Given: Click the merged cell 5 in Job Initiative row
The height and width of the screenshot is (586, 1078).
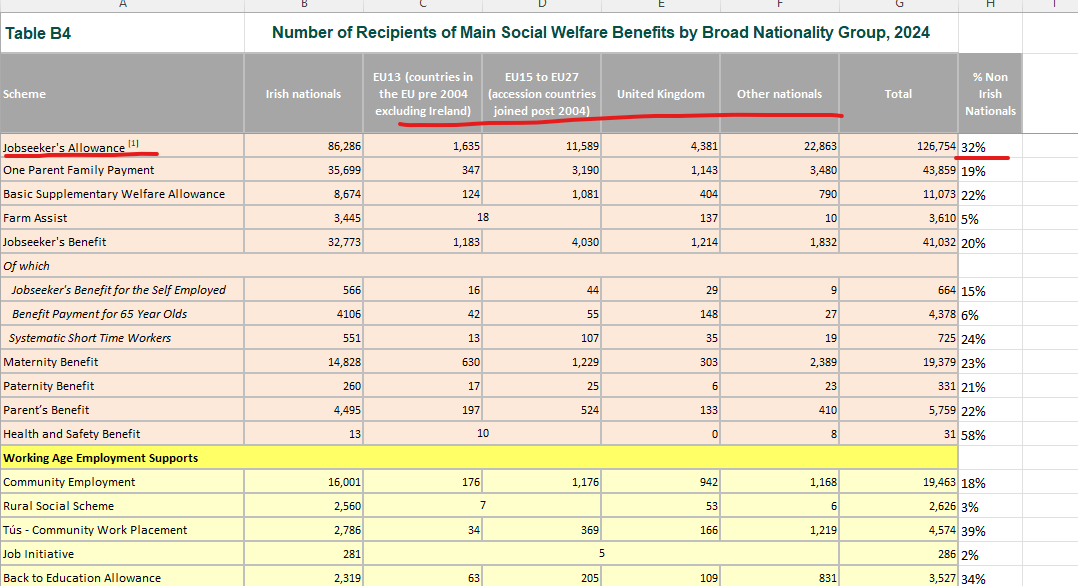Looking at the screenshot, I should pyautogui.click(x=602, y=554).
